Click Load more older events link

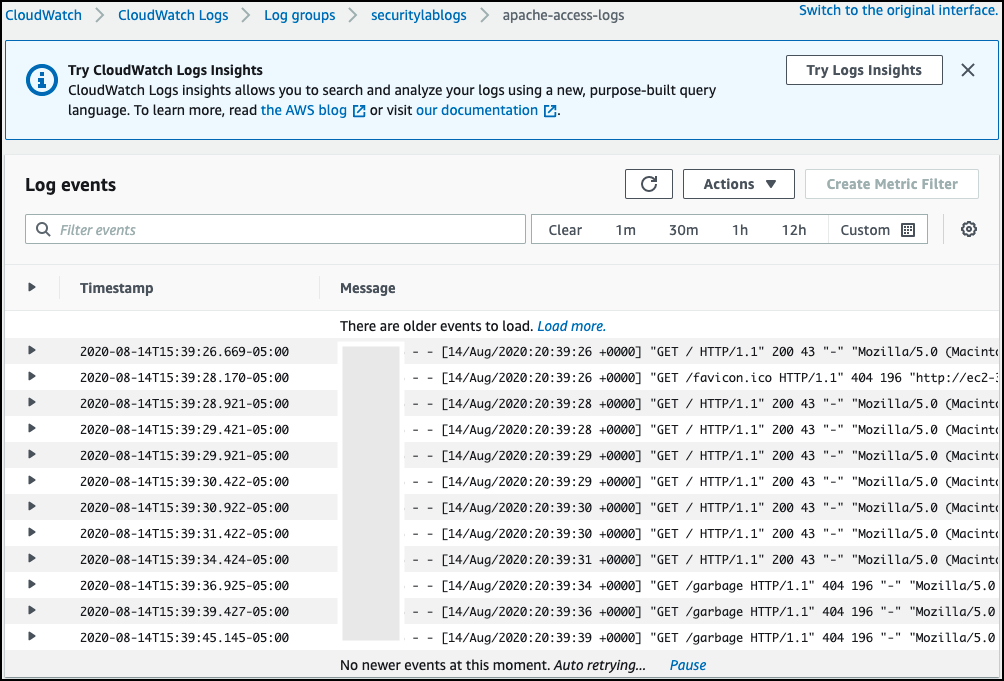(x=571, y=326)
